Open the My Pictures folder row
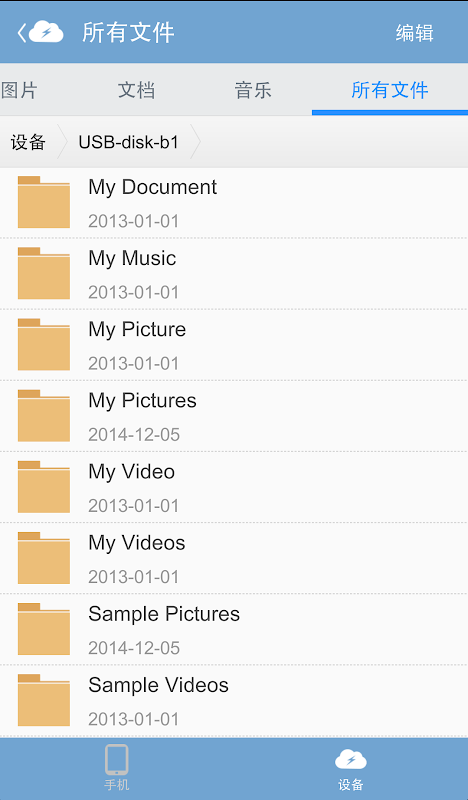 tap(234, 416)
